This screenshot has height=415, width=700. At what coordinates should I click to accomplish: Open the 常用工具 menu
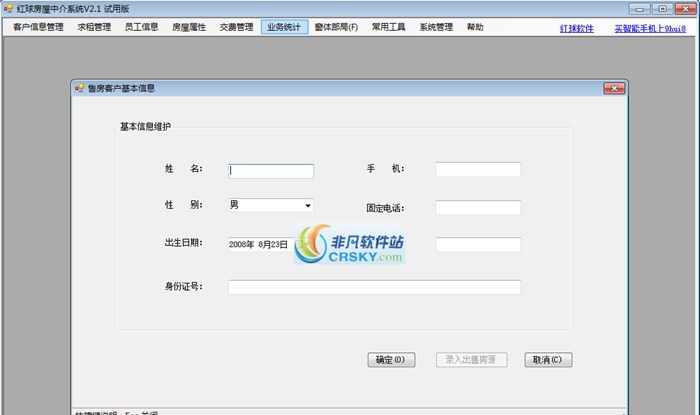[x=388, y=27]
